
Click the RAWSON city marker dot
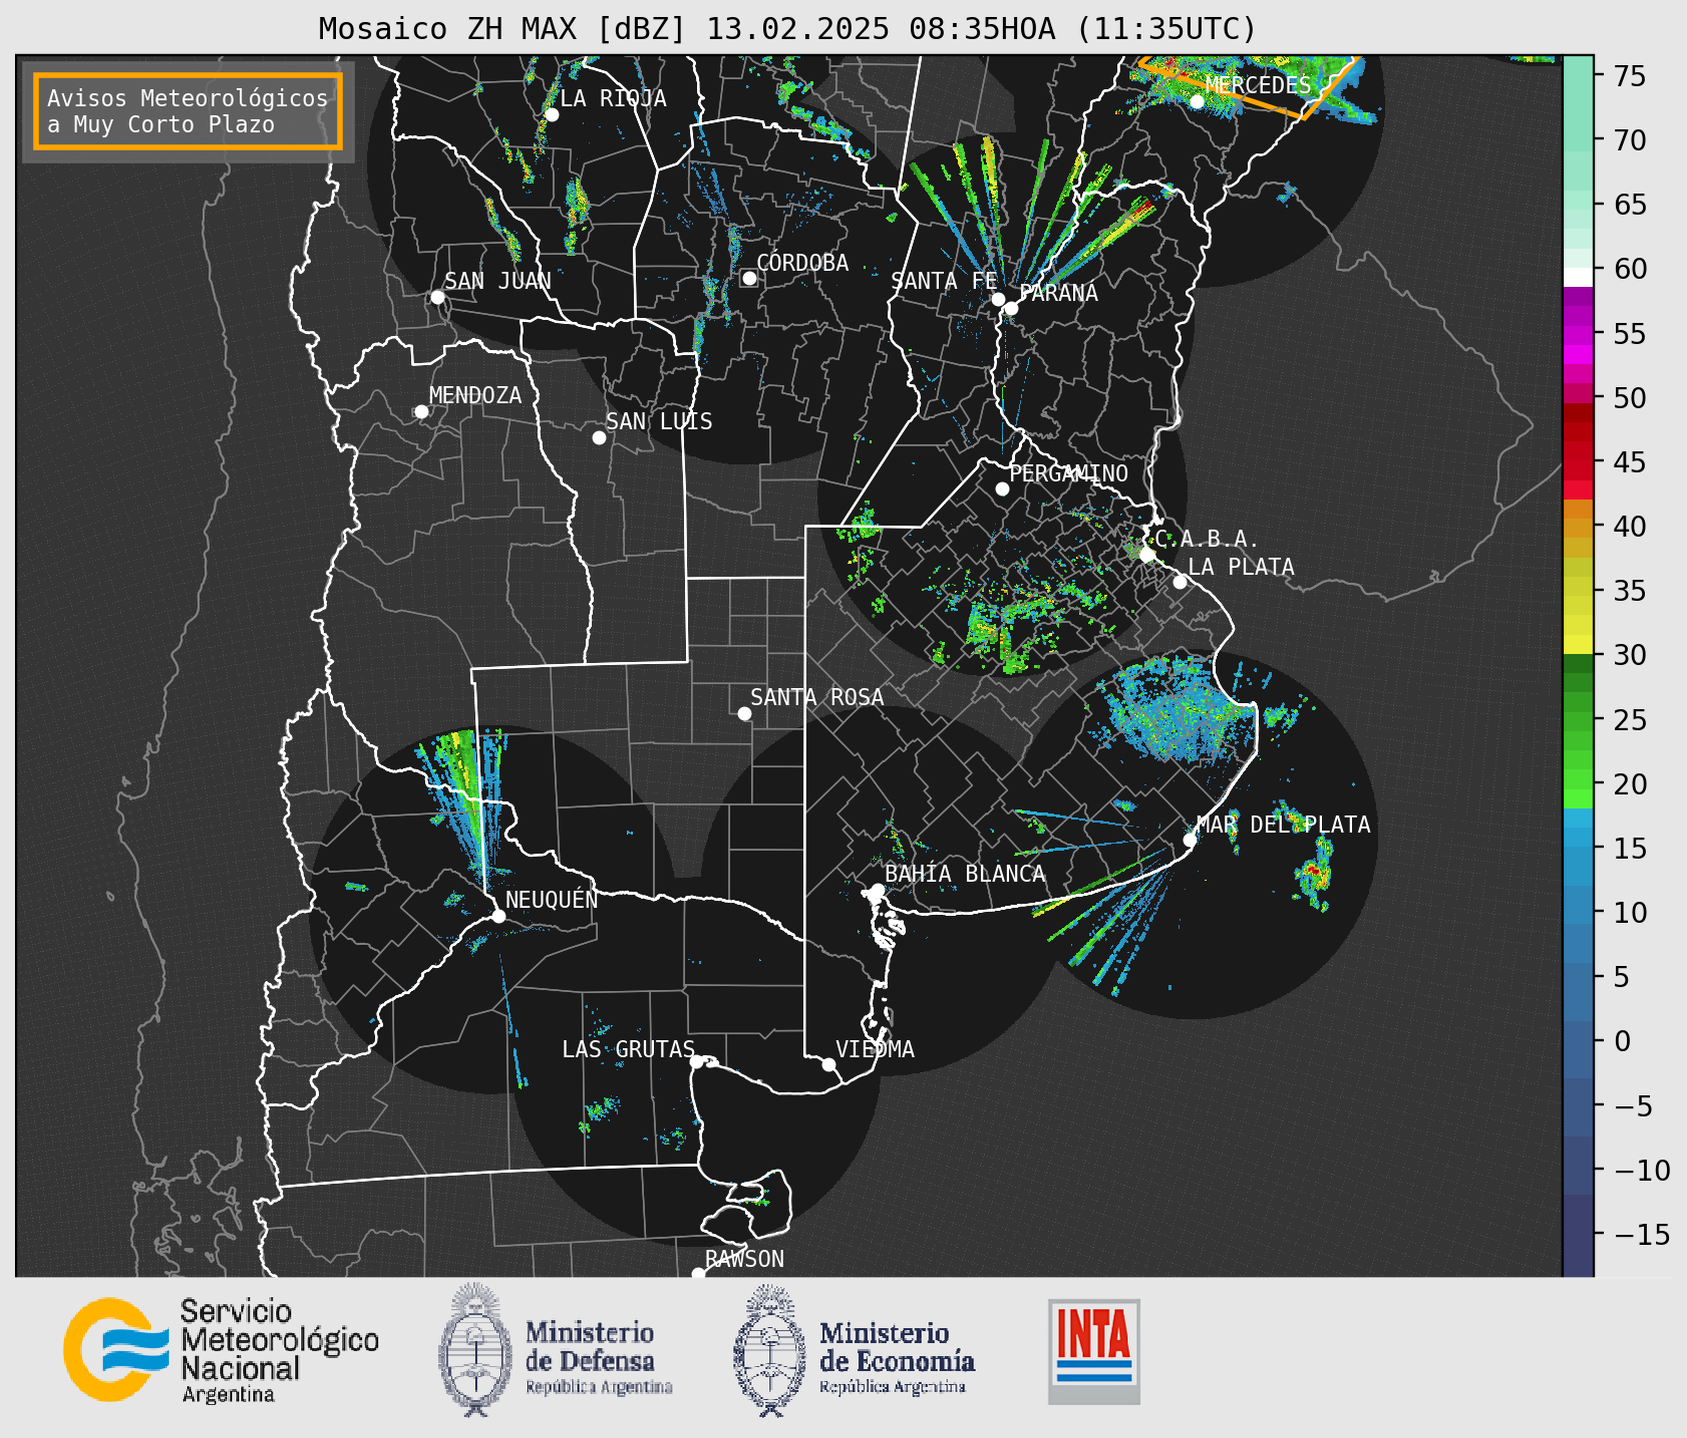pyautogui.click(x=698, y=1274)
